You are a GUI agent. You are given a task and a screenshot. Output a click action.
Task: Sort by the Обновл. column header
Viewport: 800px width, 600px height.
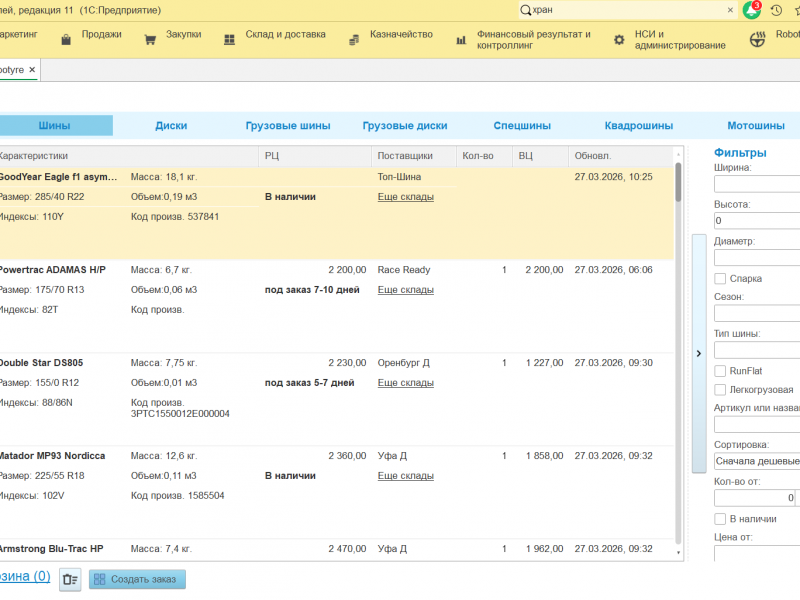[x=621, y=156]
